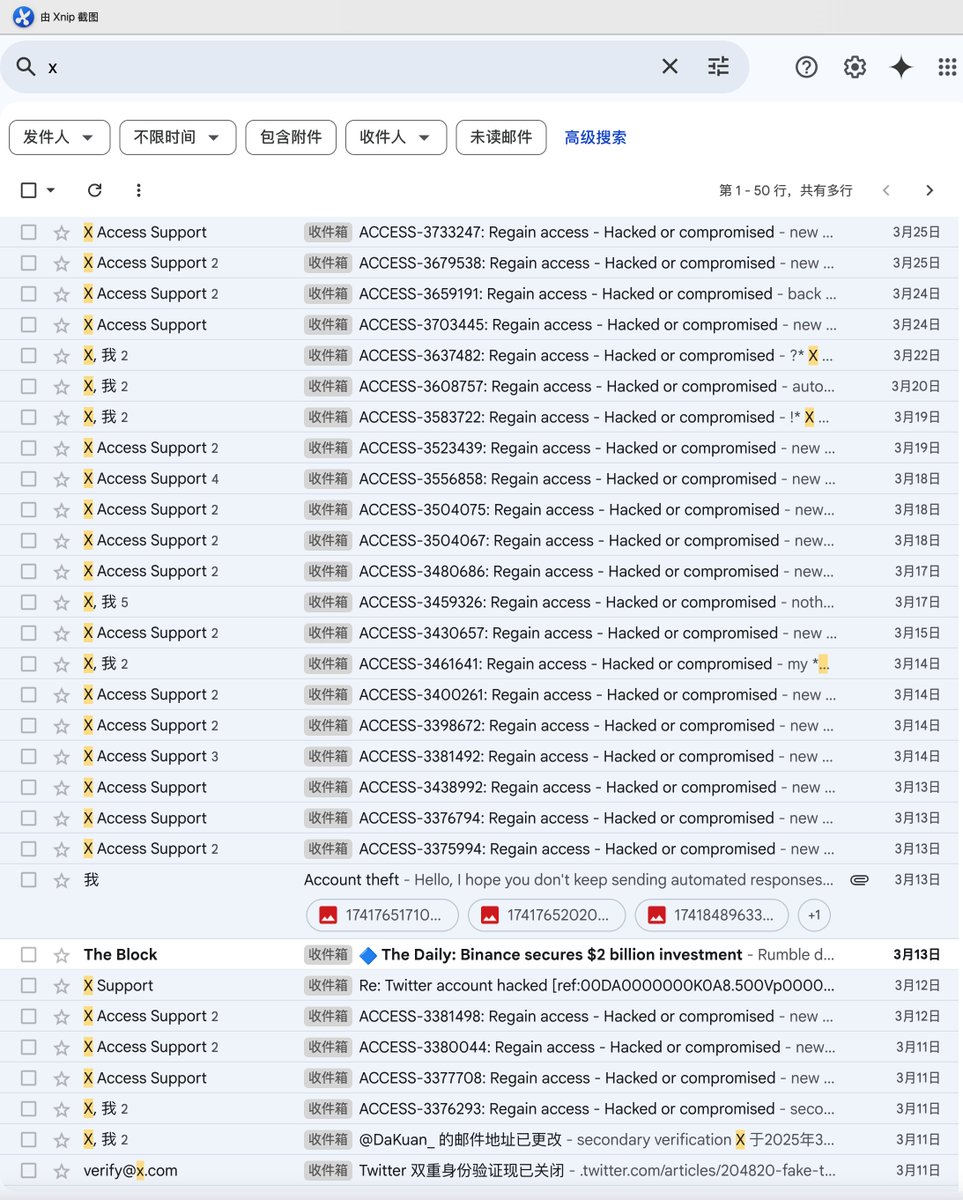Star the ACCESS-3733247 email
963x1200 pixels.
62,232
